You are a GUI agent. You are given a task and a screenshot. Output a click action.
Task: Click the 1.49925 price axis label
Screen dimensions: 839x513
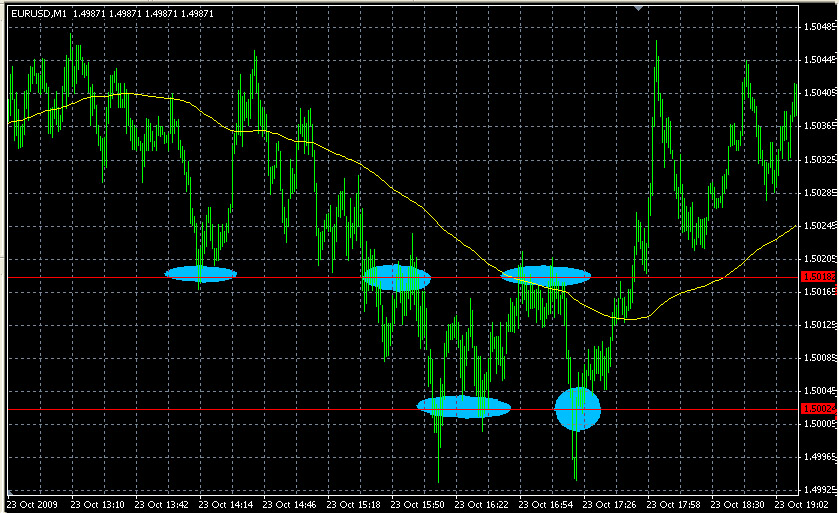click(819, 490)
